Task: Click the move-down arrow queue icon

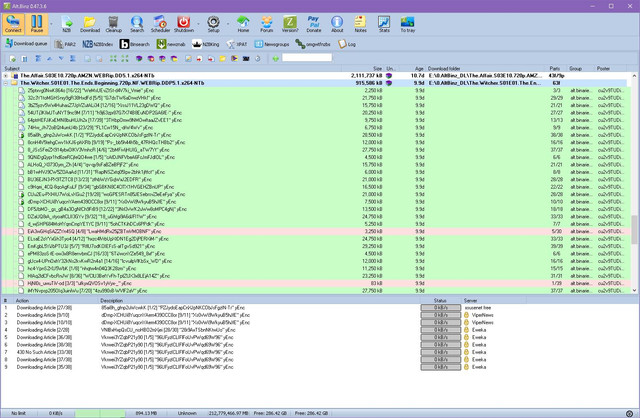Action: point(61,58)
